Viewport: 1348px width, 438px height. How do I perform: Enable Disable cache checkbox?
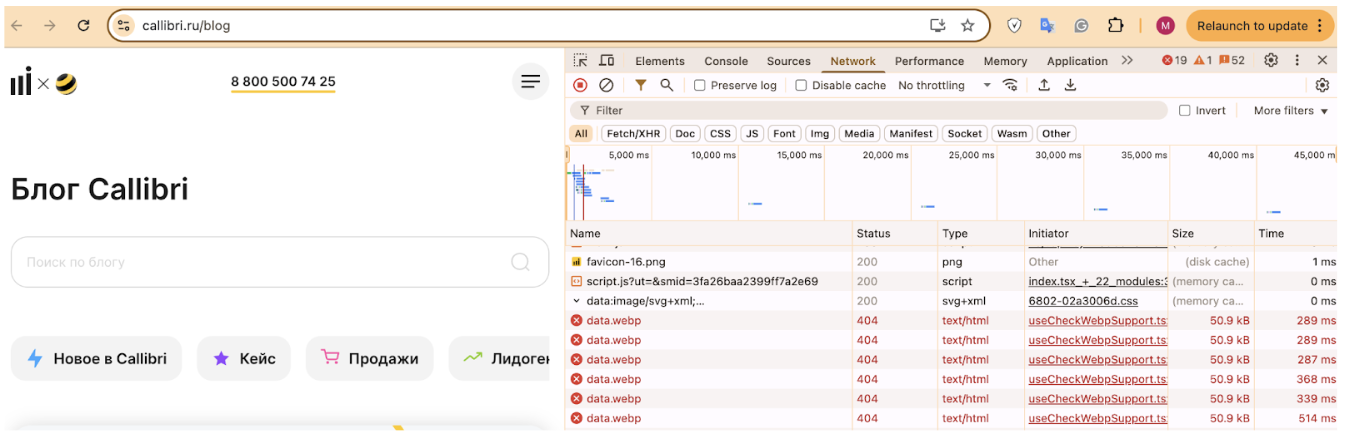coord(801,86)
